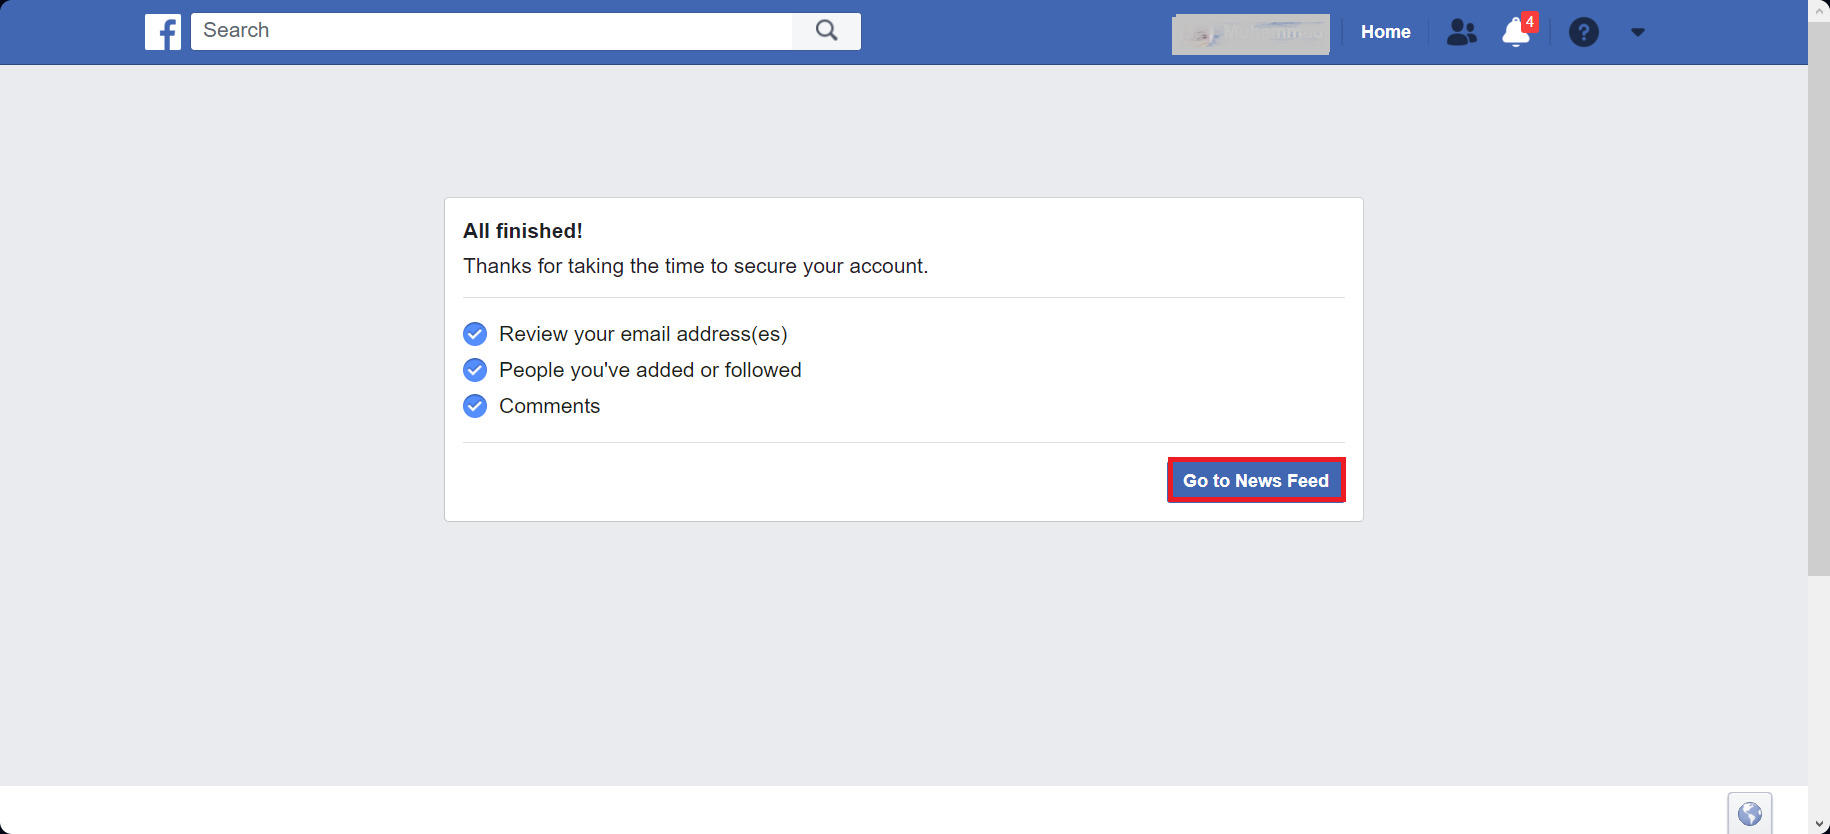Click inside the Search input field
This screenshot has width=1830, height=834.
point(490,30)
